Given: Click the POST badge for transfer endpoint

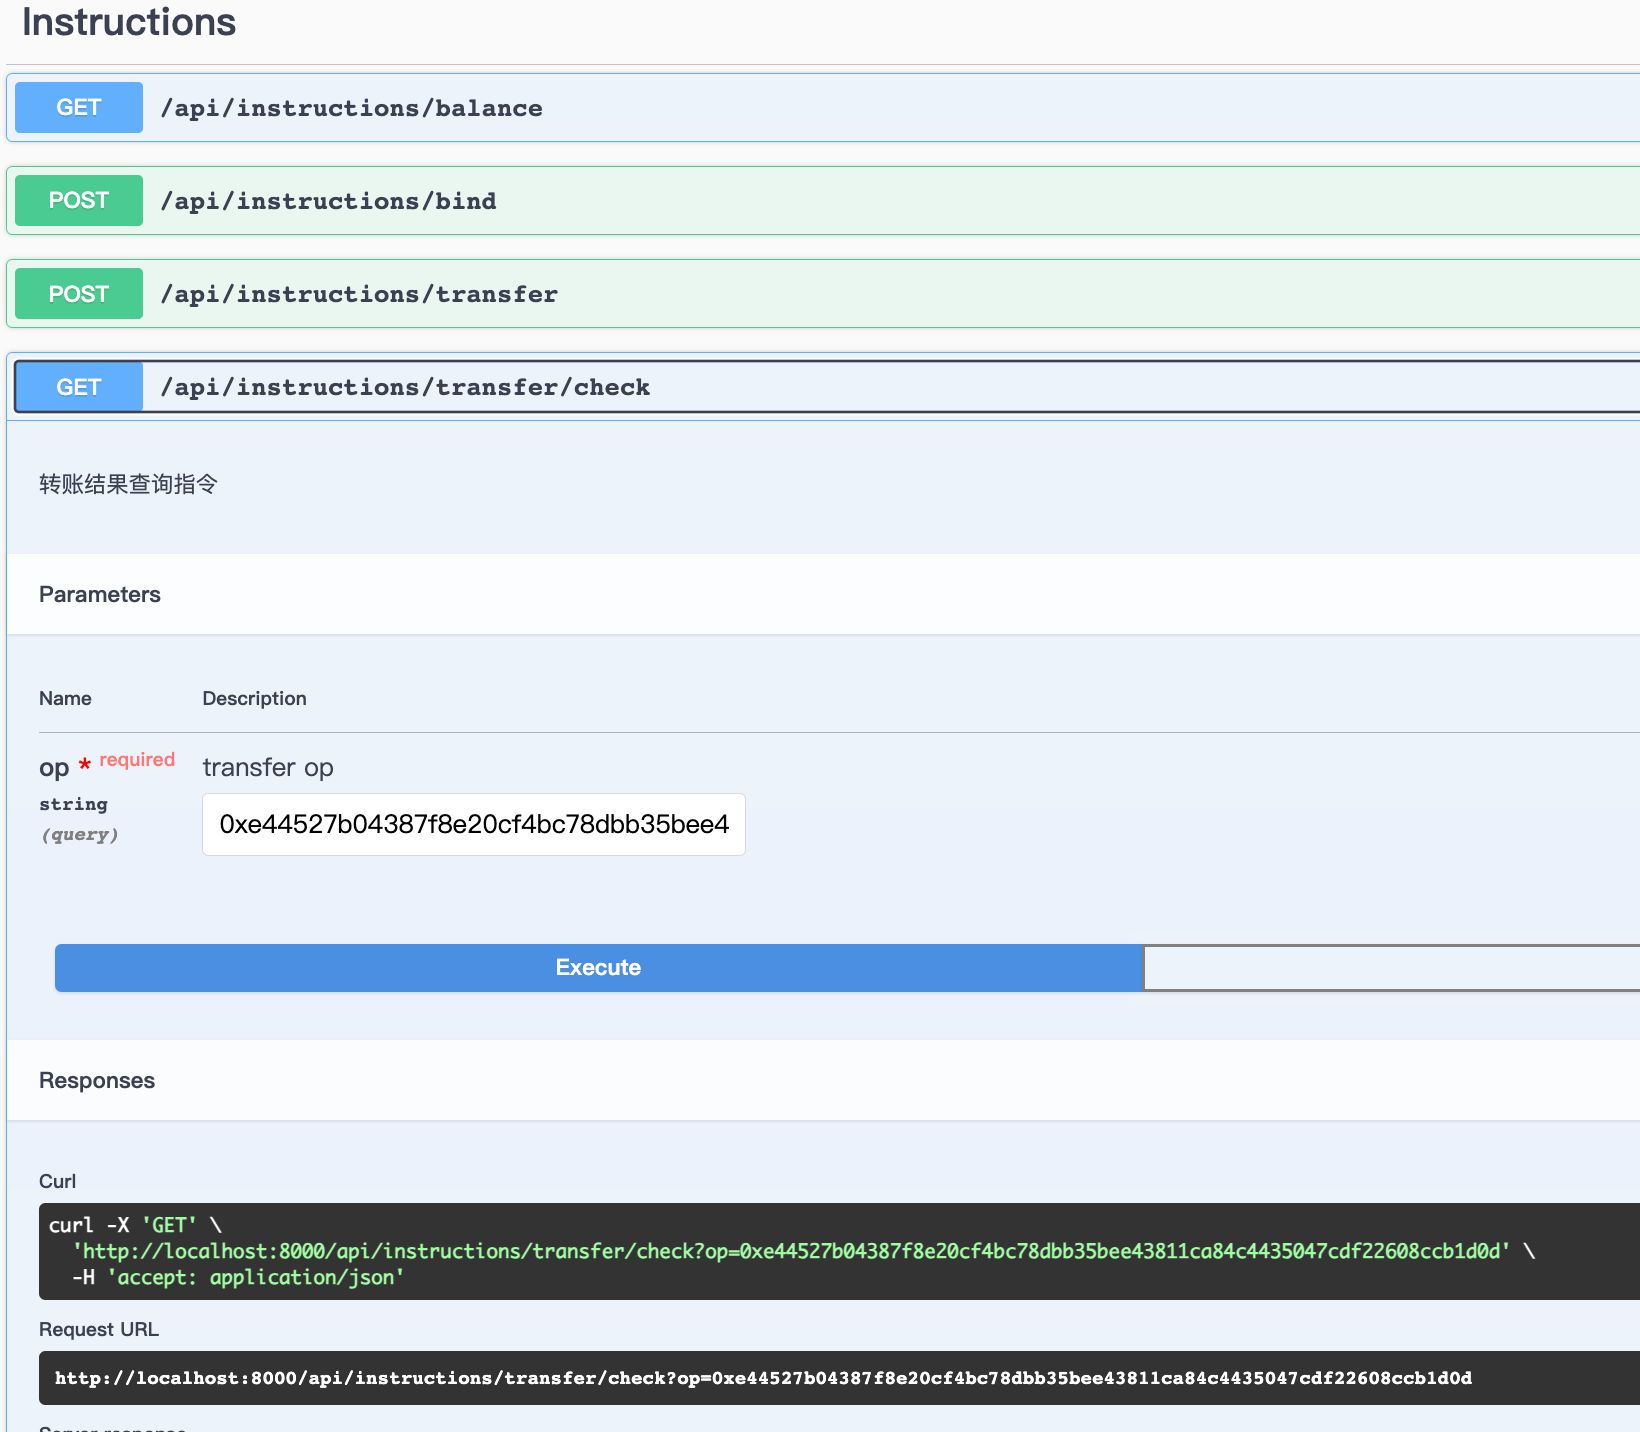Looking at the screenshot, I should pos(79,294).
